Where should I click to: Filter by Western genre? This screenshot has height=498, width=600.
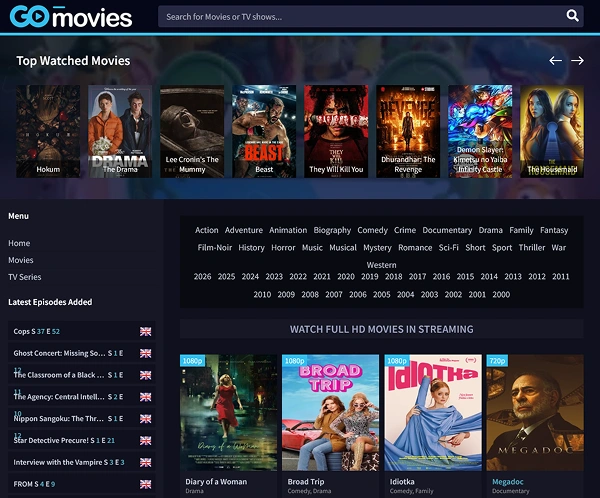tap(382, 265)
